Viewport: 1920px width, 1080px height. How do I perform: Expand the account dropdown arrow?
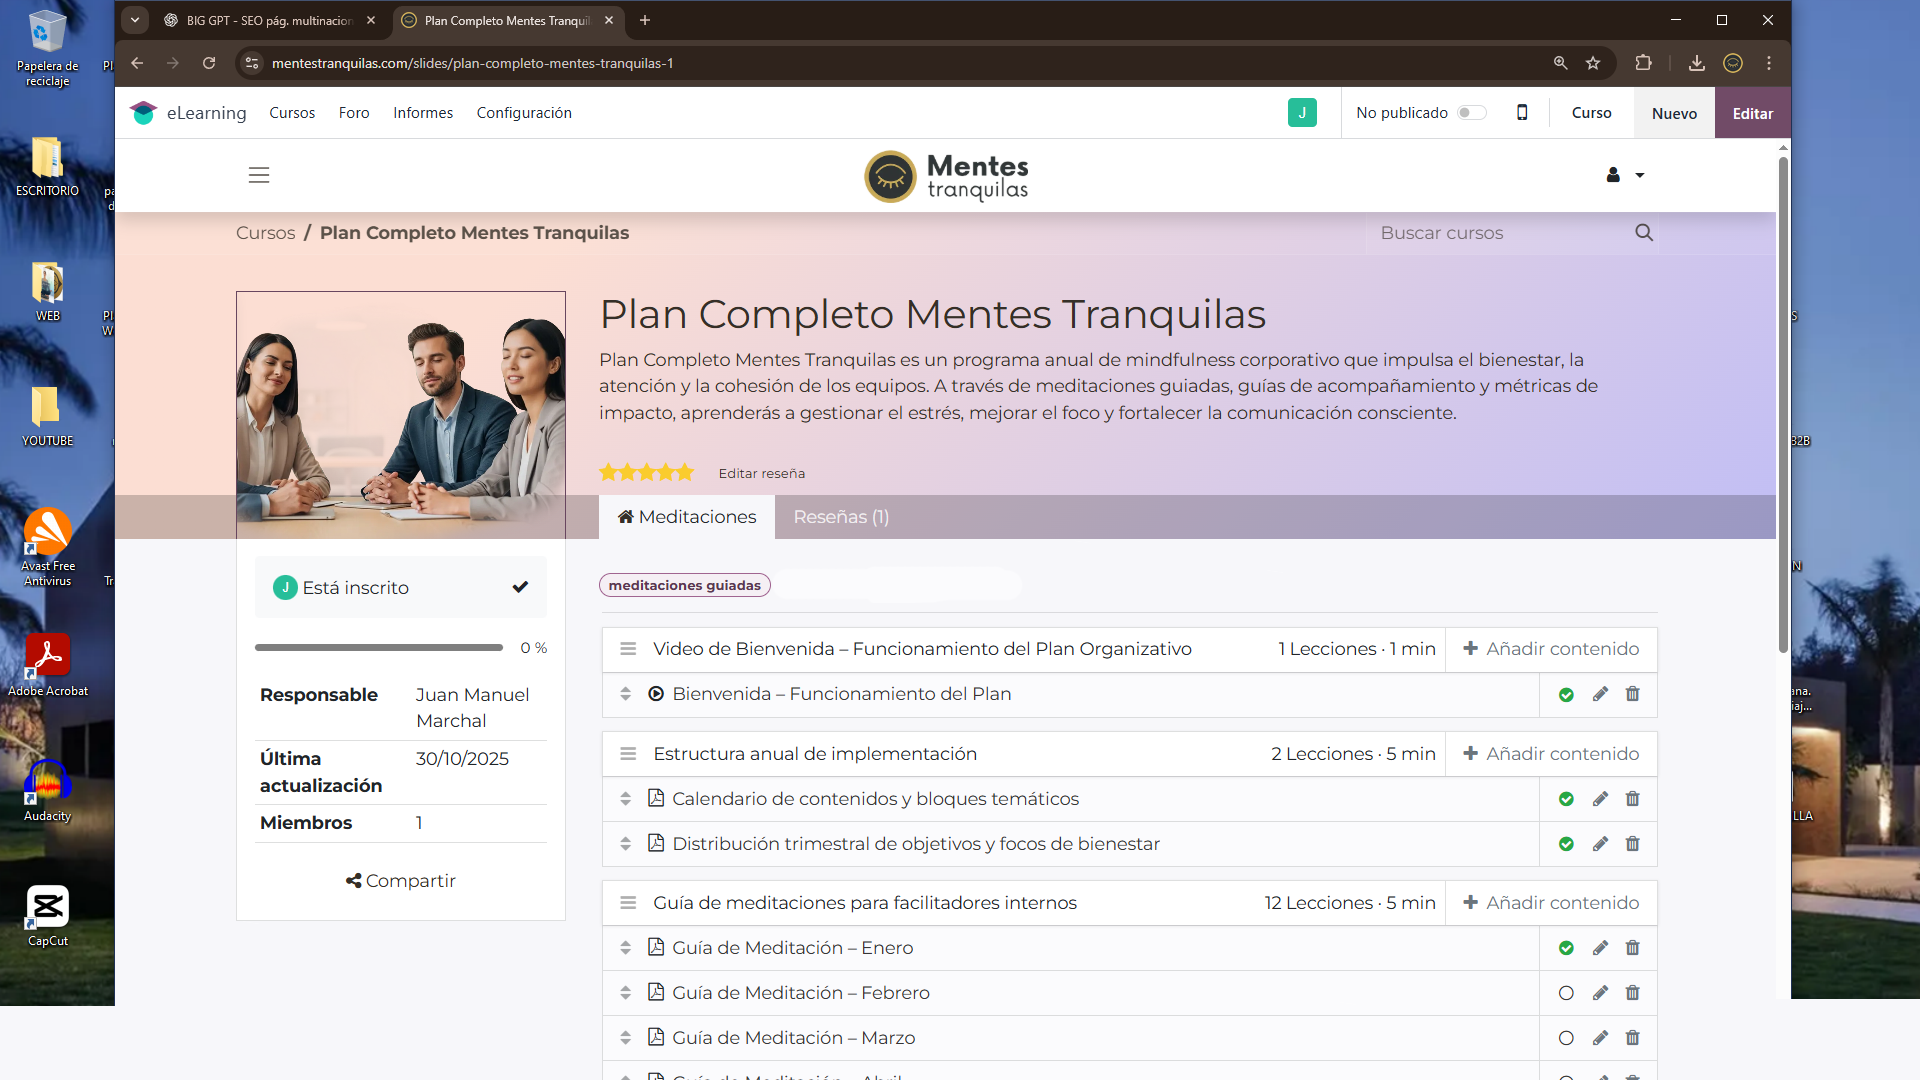(x=1639, y=175)
